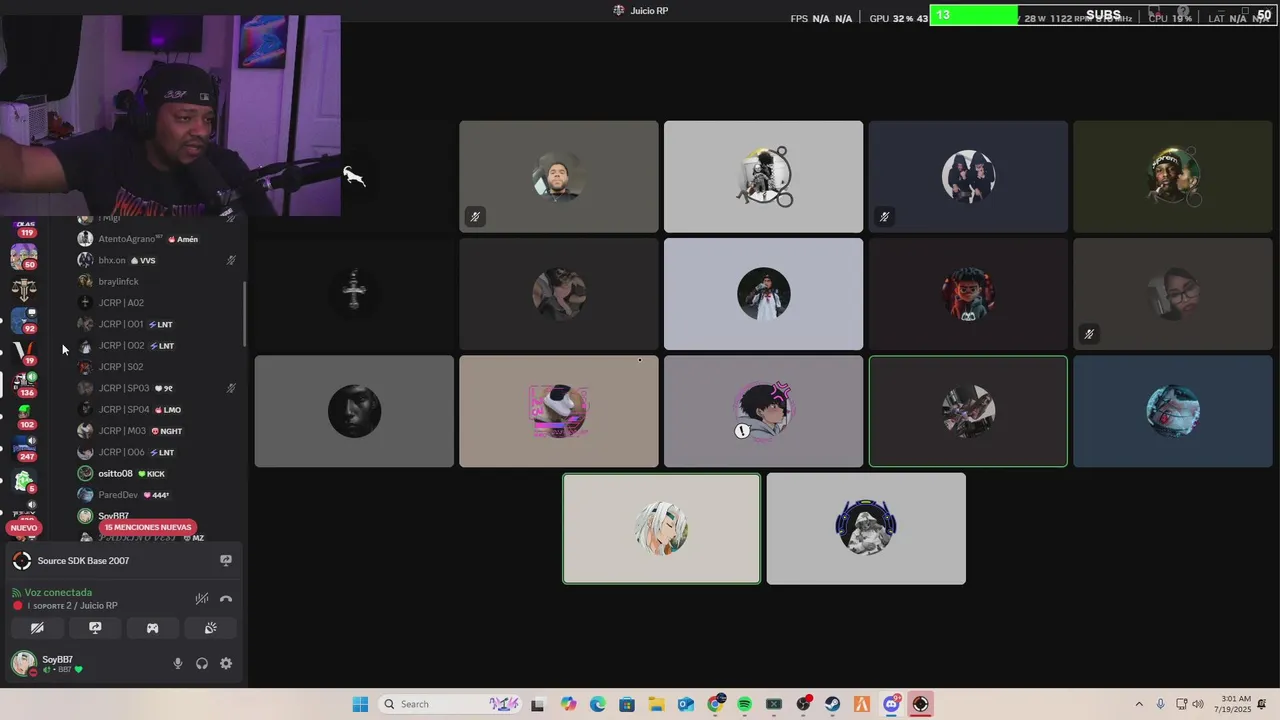This screenshot has width=1280, height=720.
Task: Click the voice user list scrollbar
Action: pos(245,314)
